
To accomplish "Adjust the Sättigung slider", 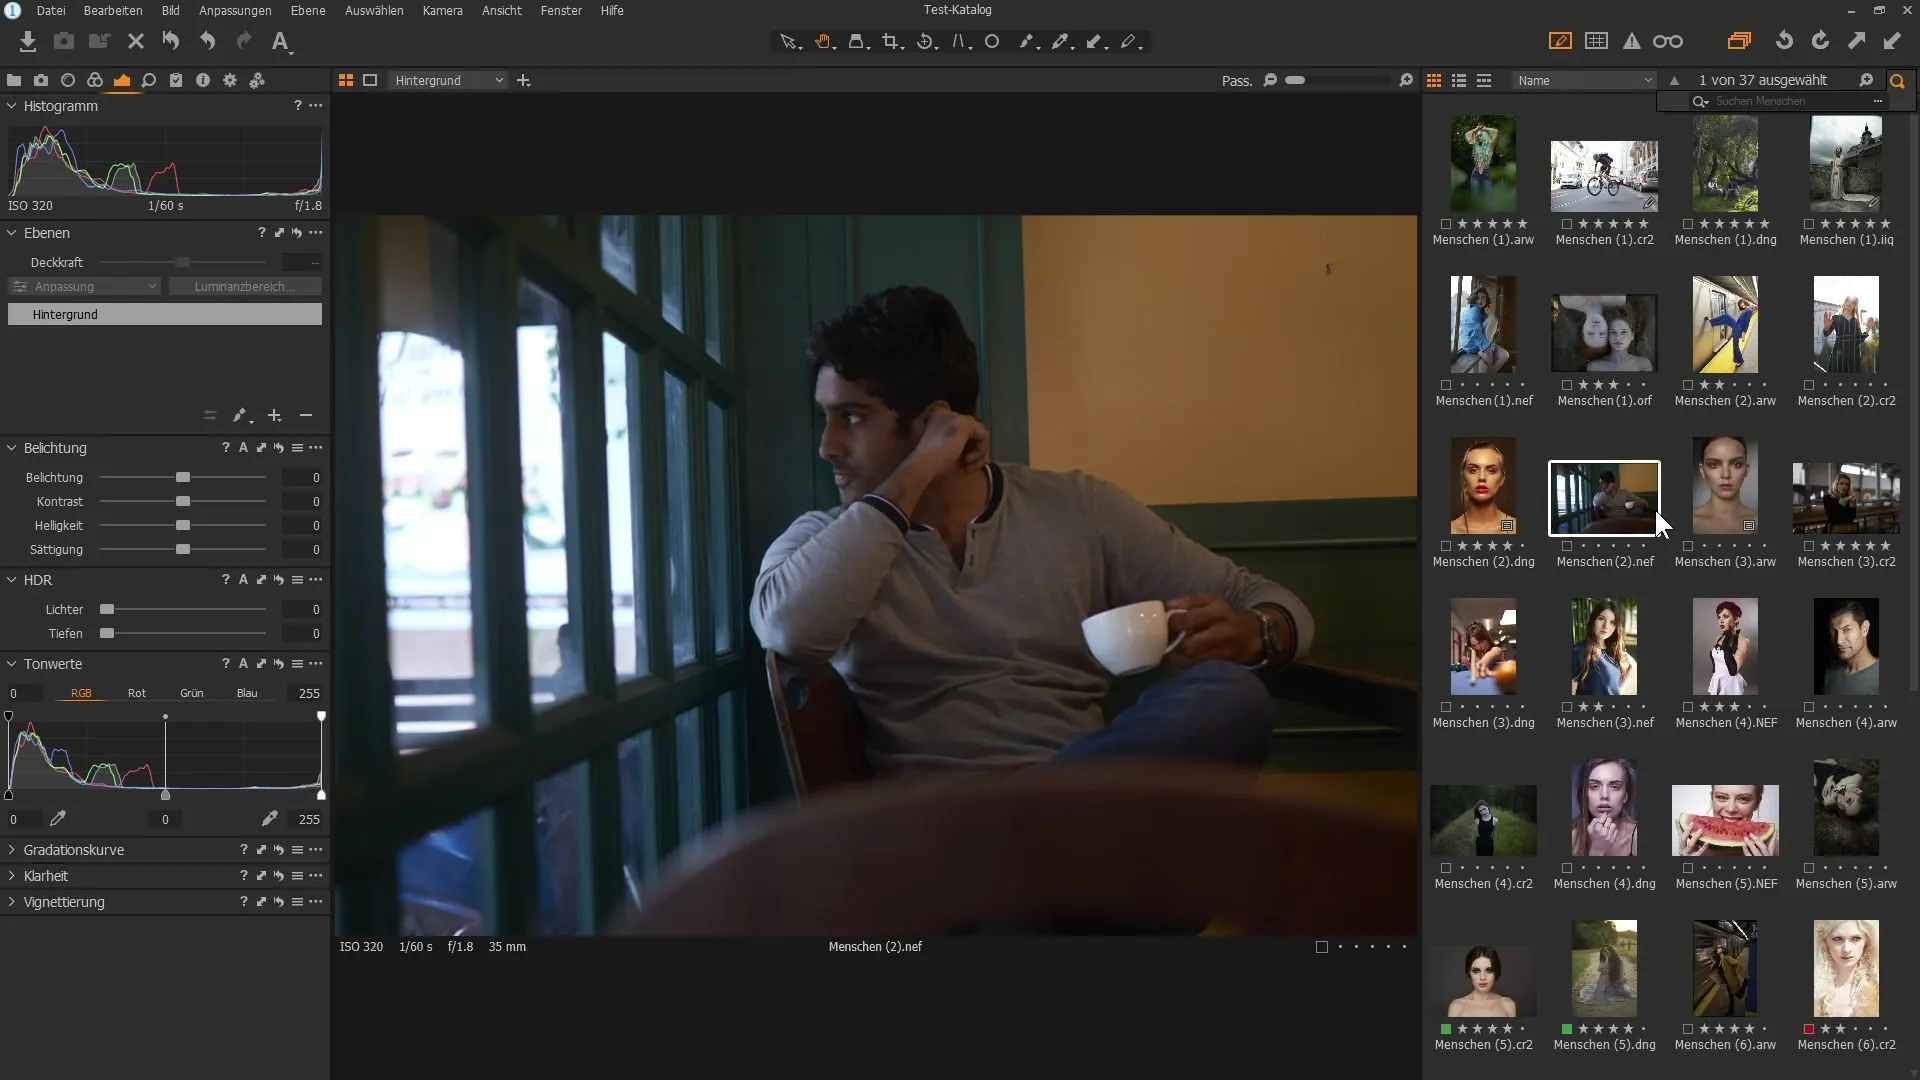I will 183,549.
